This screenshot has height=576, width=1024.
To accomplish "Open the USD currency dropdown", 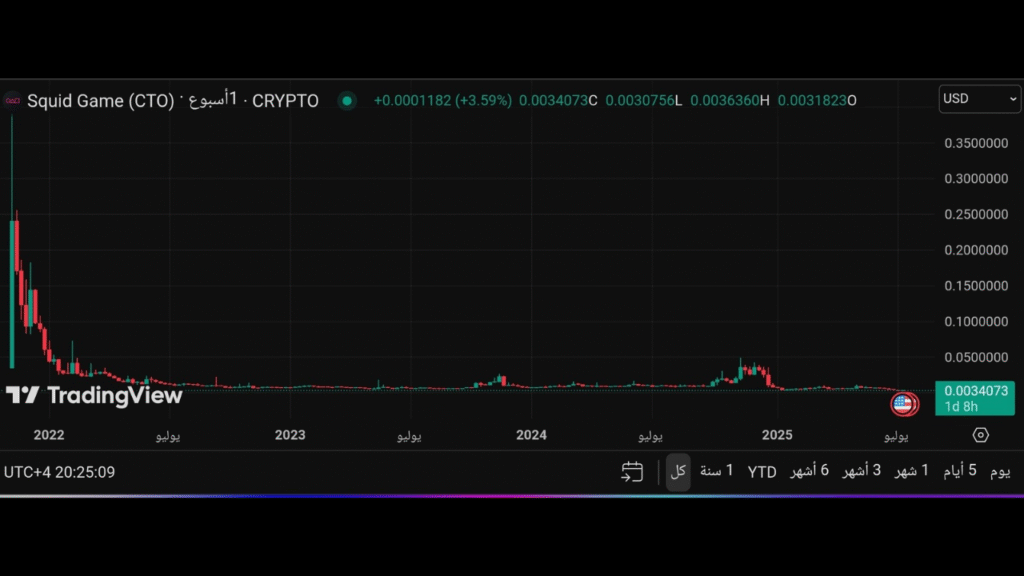I will click(x=979, y=99).
